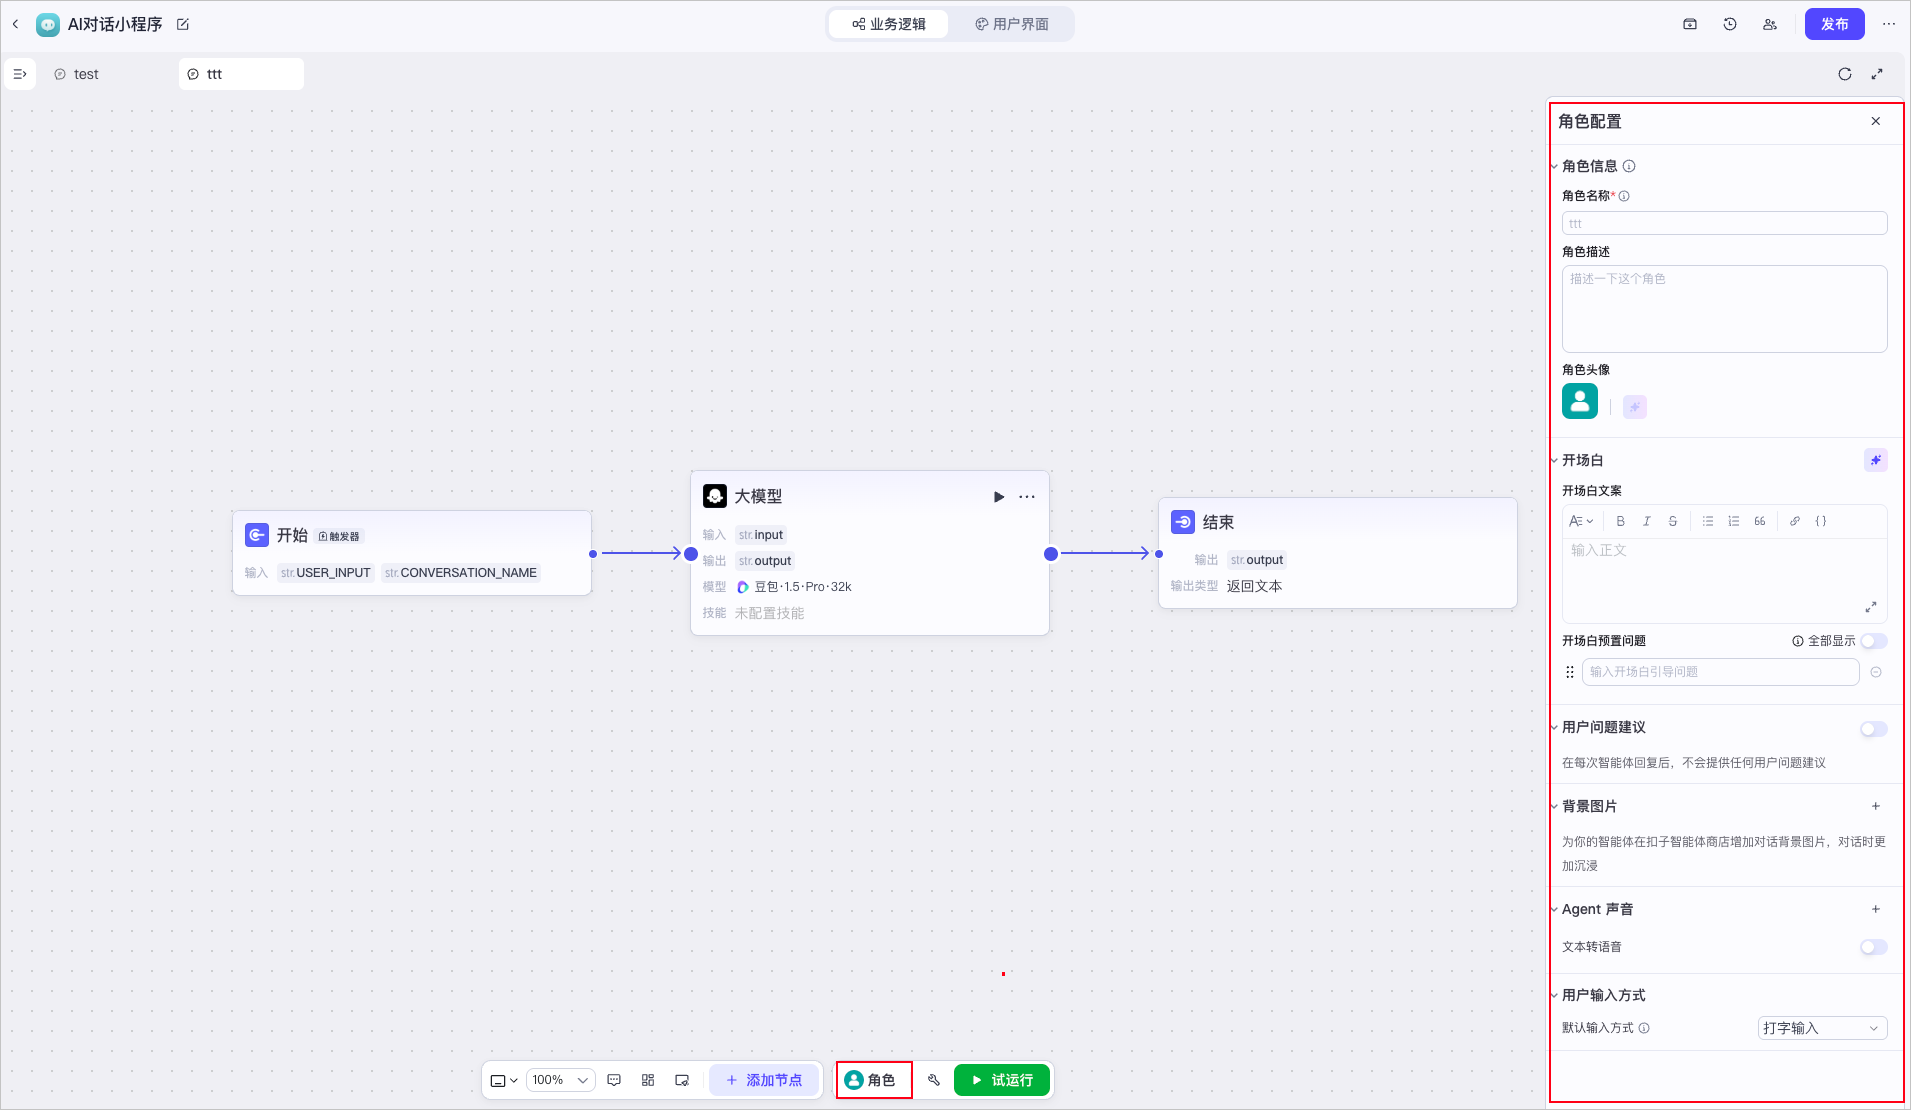Viewport: 1911px width, 1110px height.
Task: Add a 背景图片 with the plus icon
Action: [x=1876, y=806]
